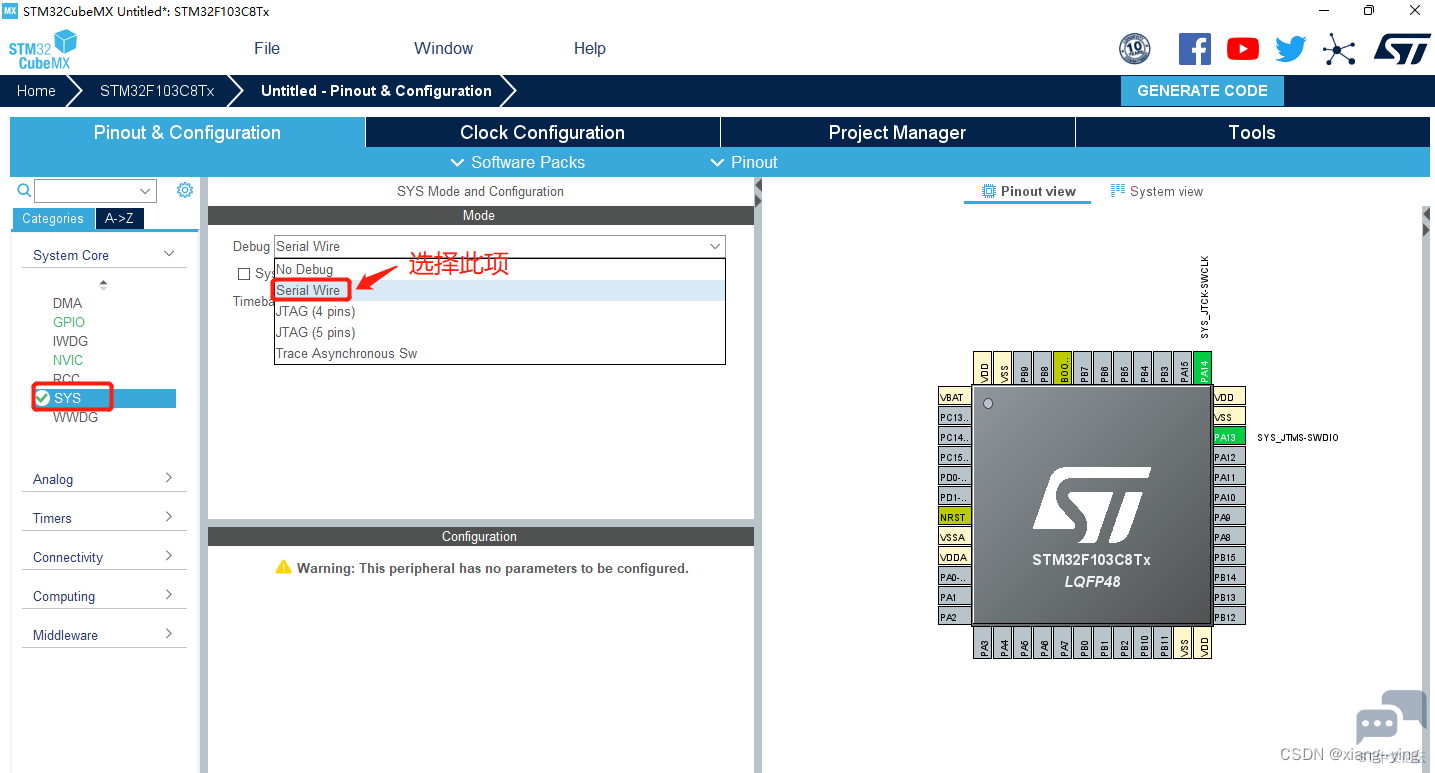Click the ST logo in the top bar
The width and height of the screenshot is (1435, 773).
[x=1401, y=48]
